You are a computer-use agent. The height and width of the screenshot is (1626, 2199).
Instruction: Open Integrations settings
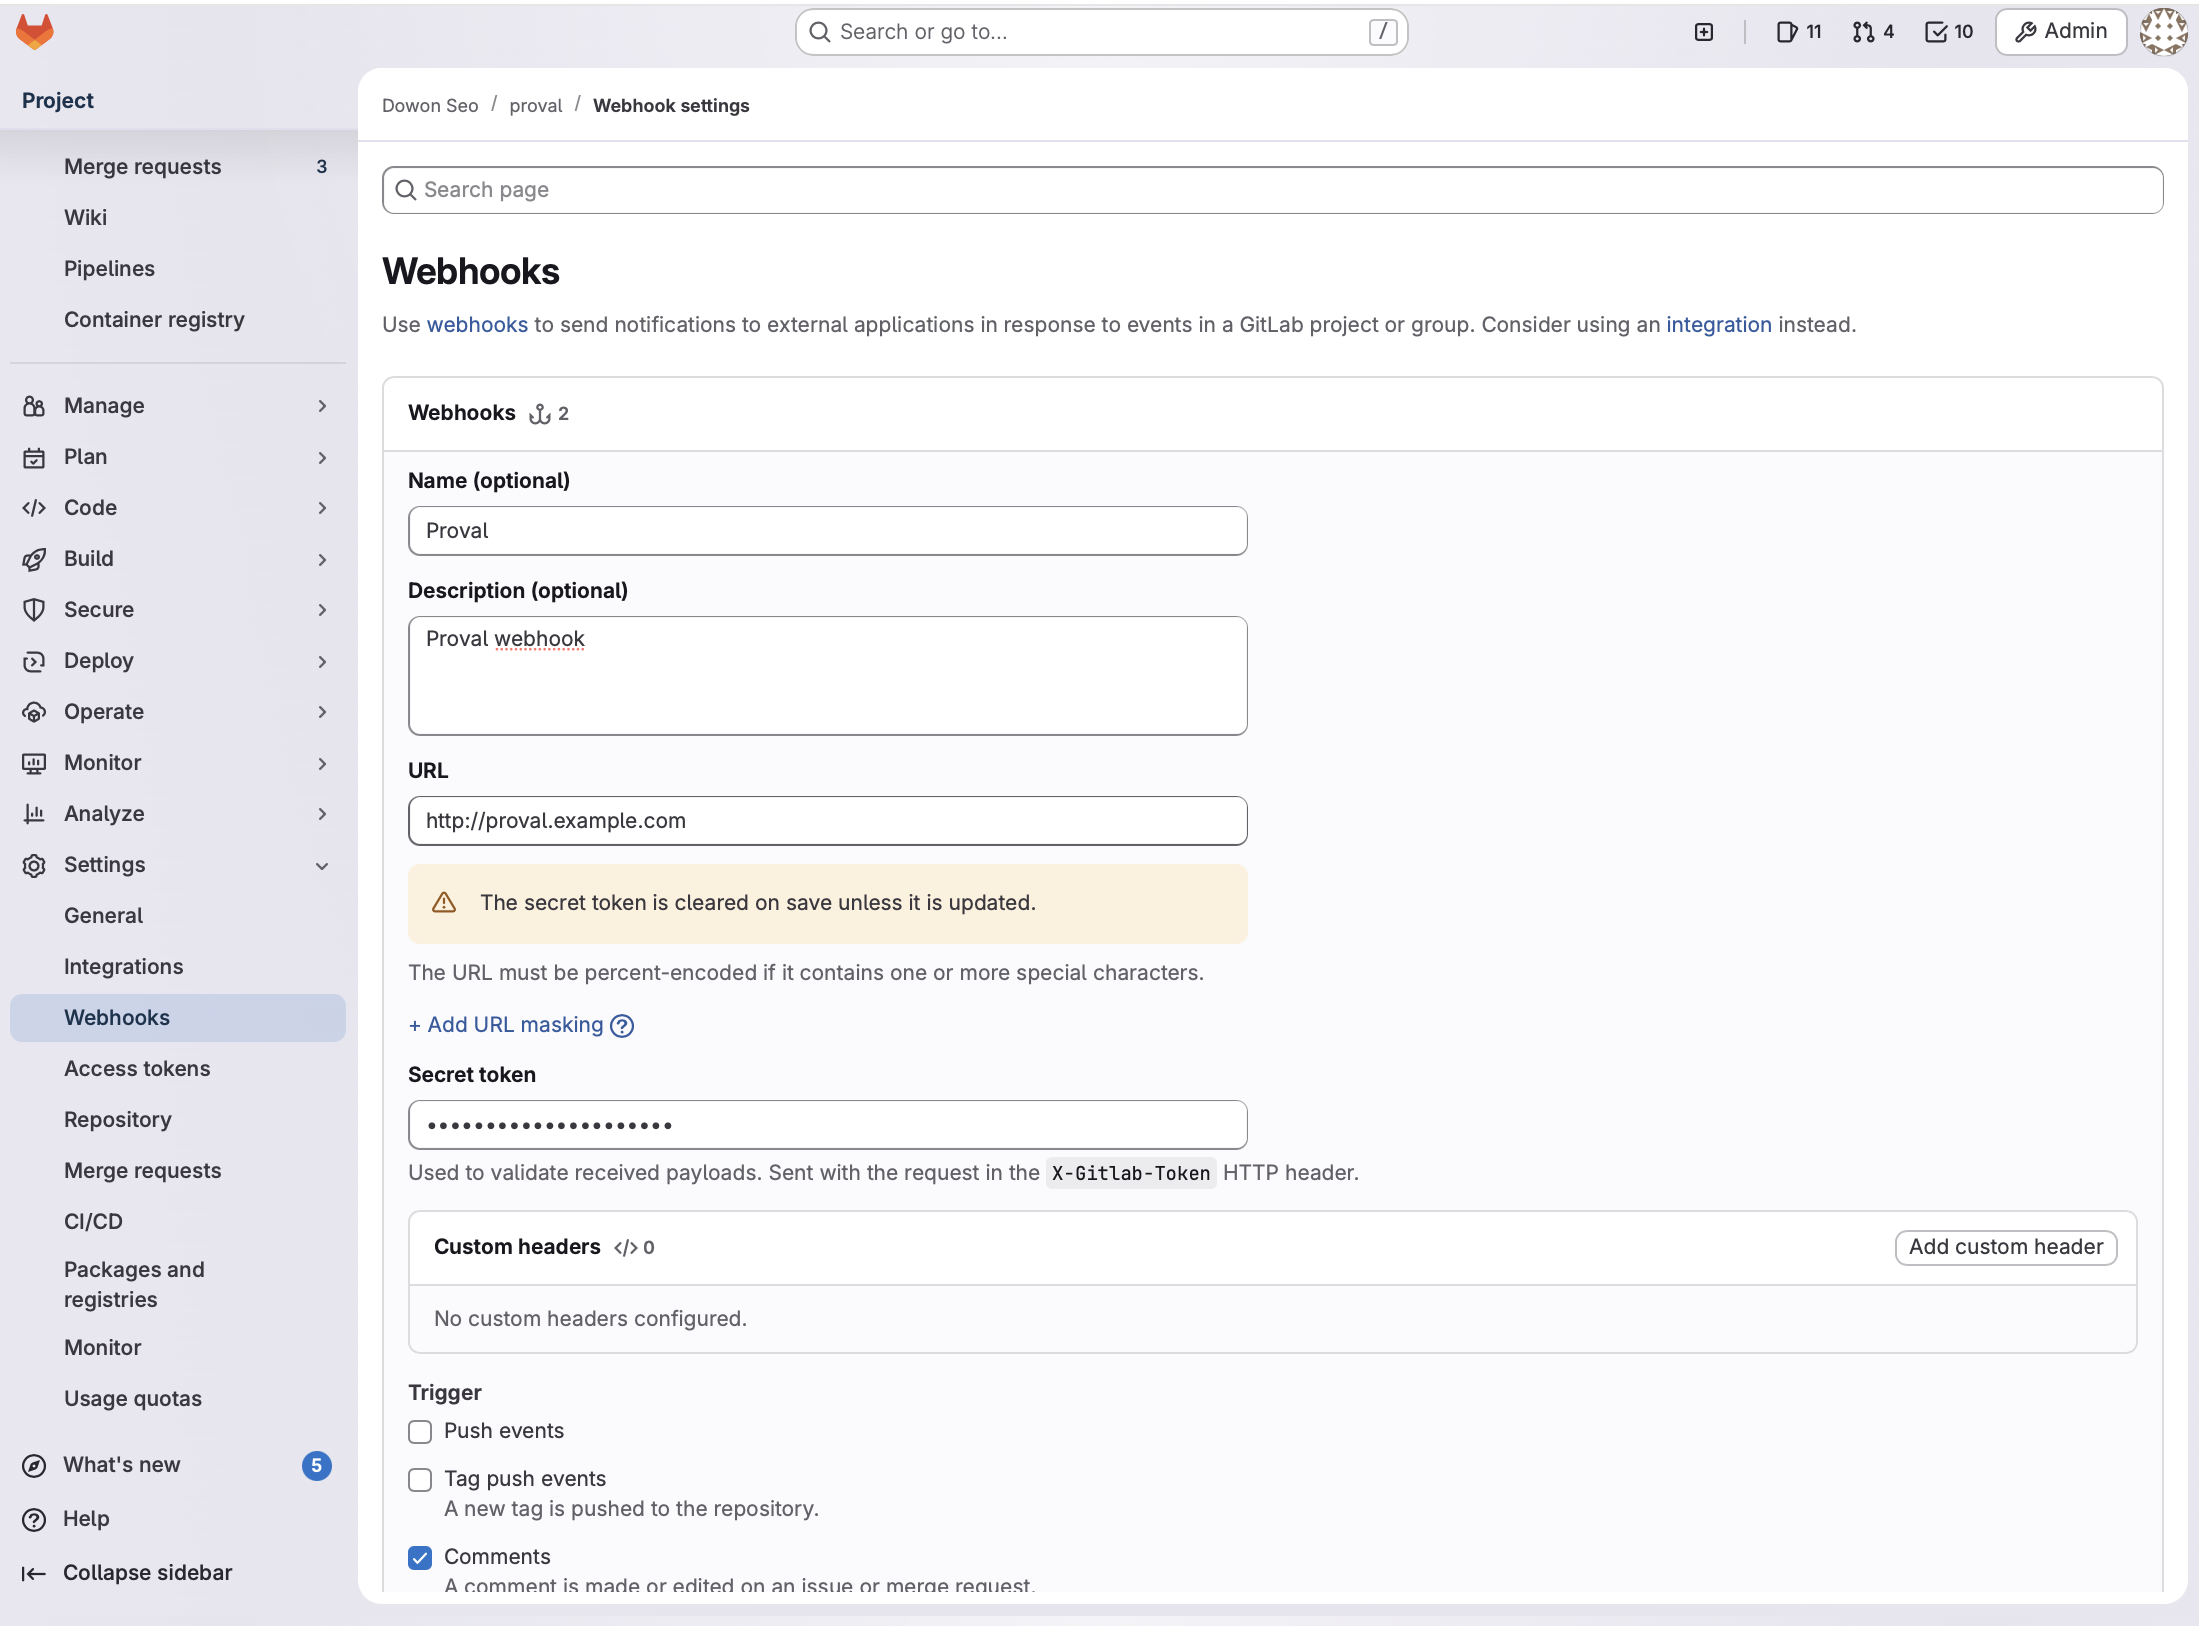click(x=178, y=967)
